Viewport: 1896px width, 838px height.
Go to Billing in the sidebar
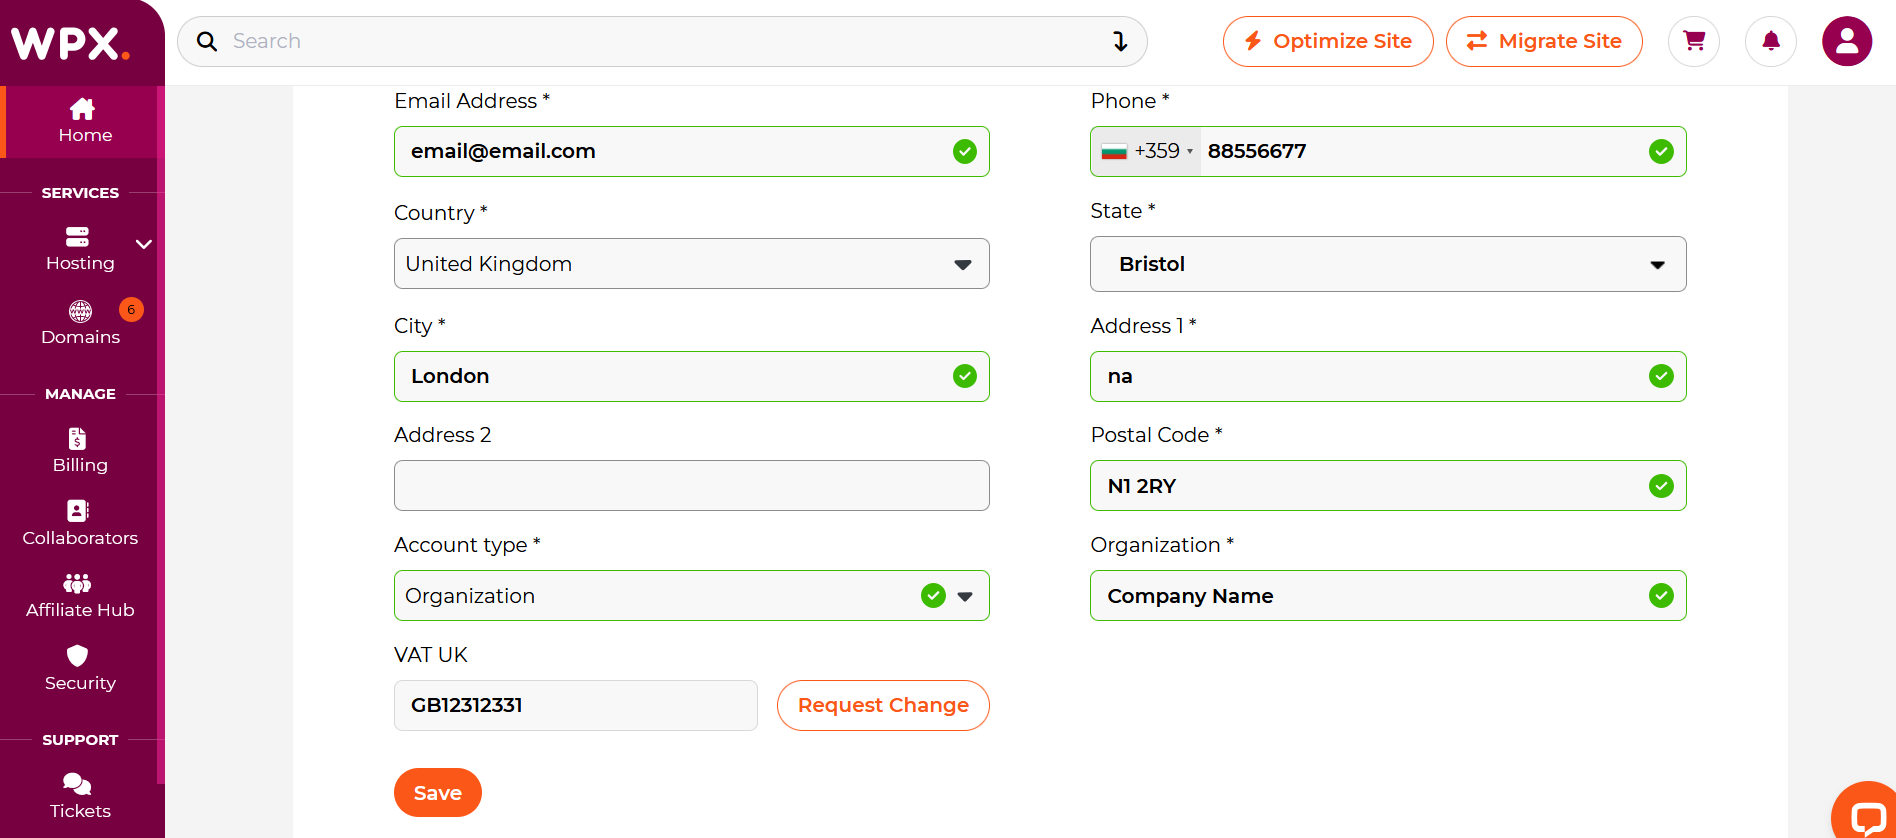[x=80, y=451]
